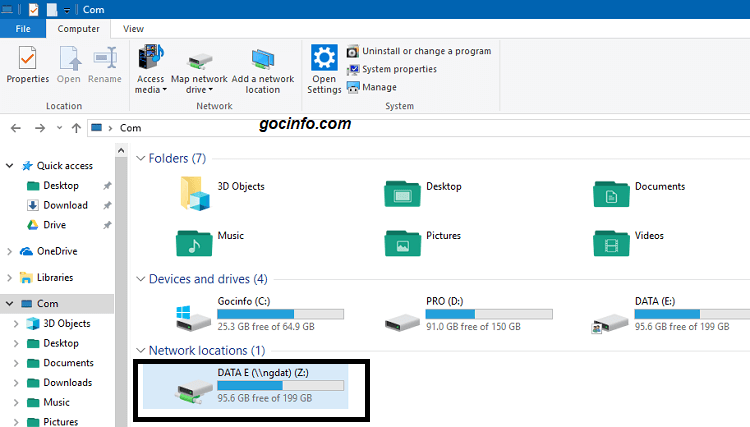Collapse the Com node in sidebar

(10, 304)
